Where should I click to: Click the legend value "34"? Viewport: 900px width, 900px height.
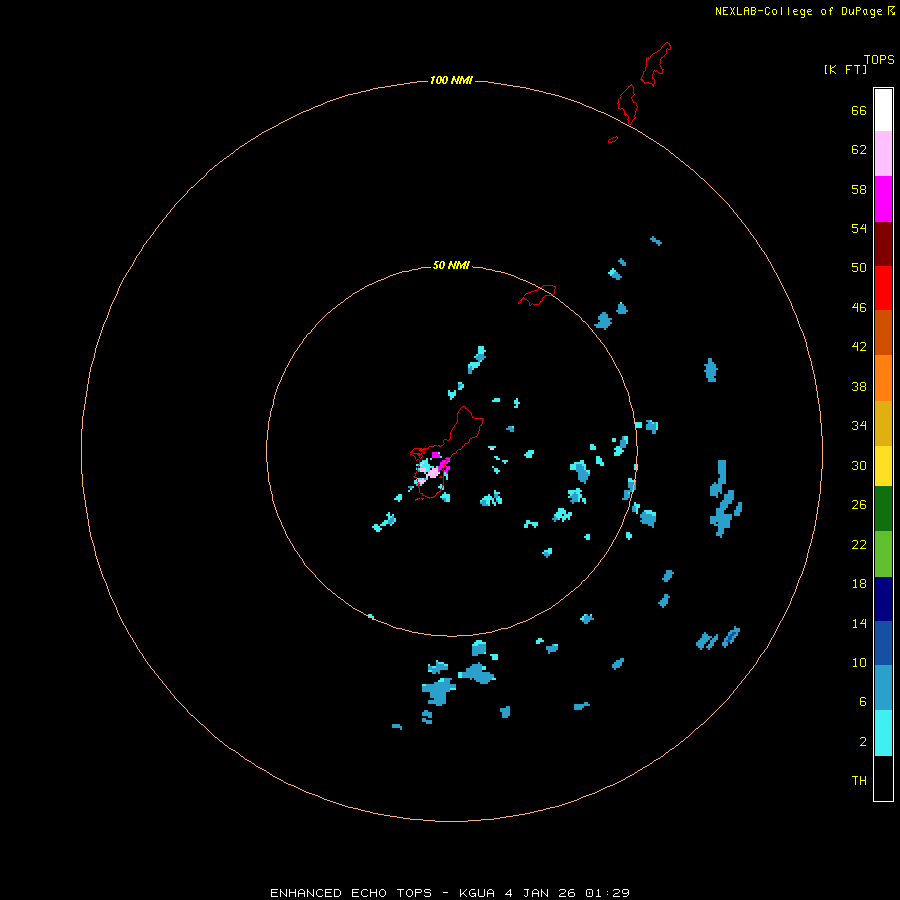tap(859, 426)
